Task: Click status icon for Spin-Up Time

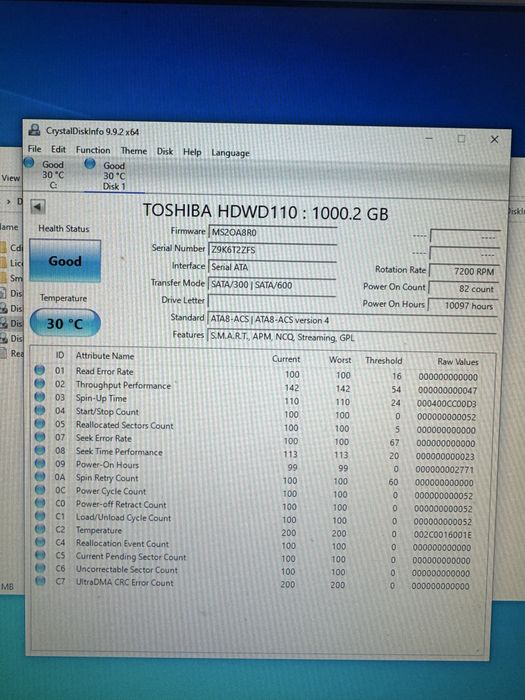Action: [40, 397]
